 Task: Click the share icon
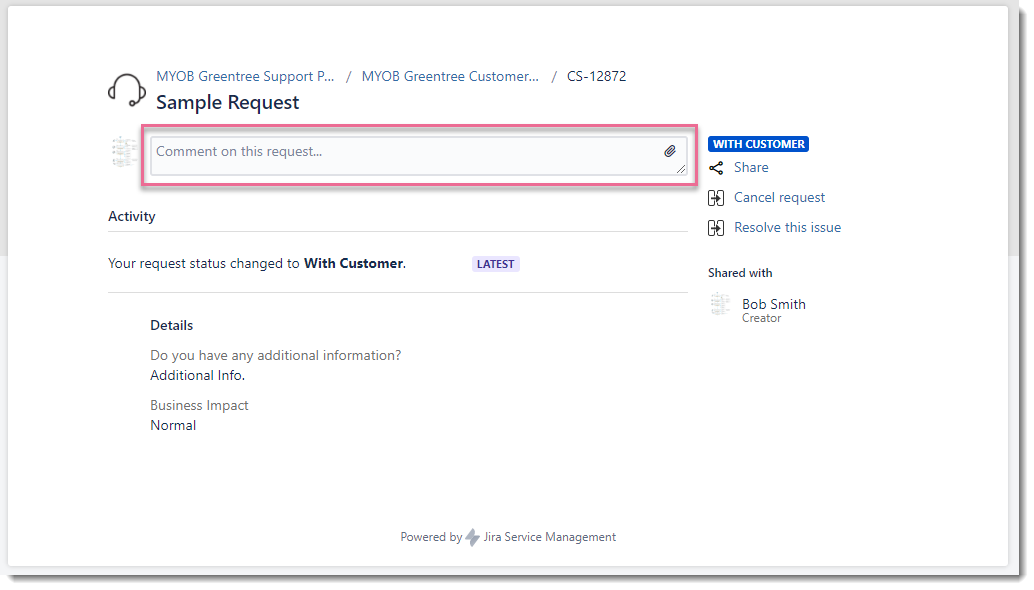716,168
